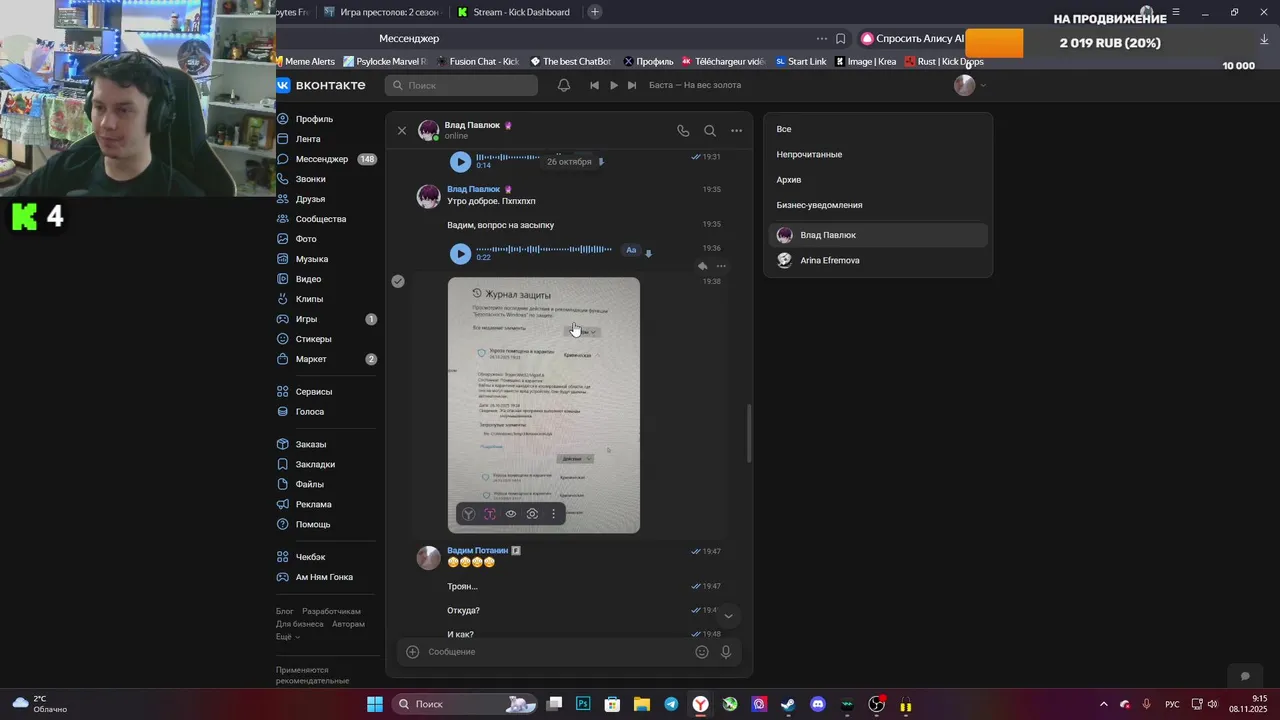
Task: Open Мессенджер in sidebar
Action: click(322, 159)
